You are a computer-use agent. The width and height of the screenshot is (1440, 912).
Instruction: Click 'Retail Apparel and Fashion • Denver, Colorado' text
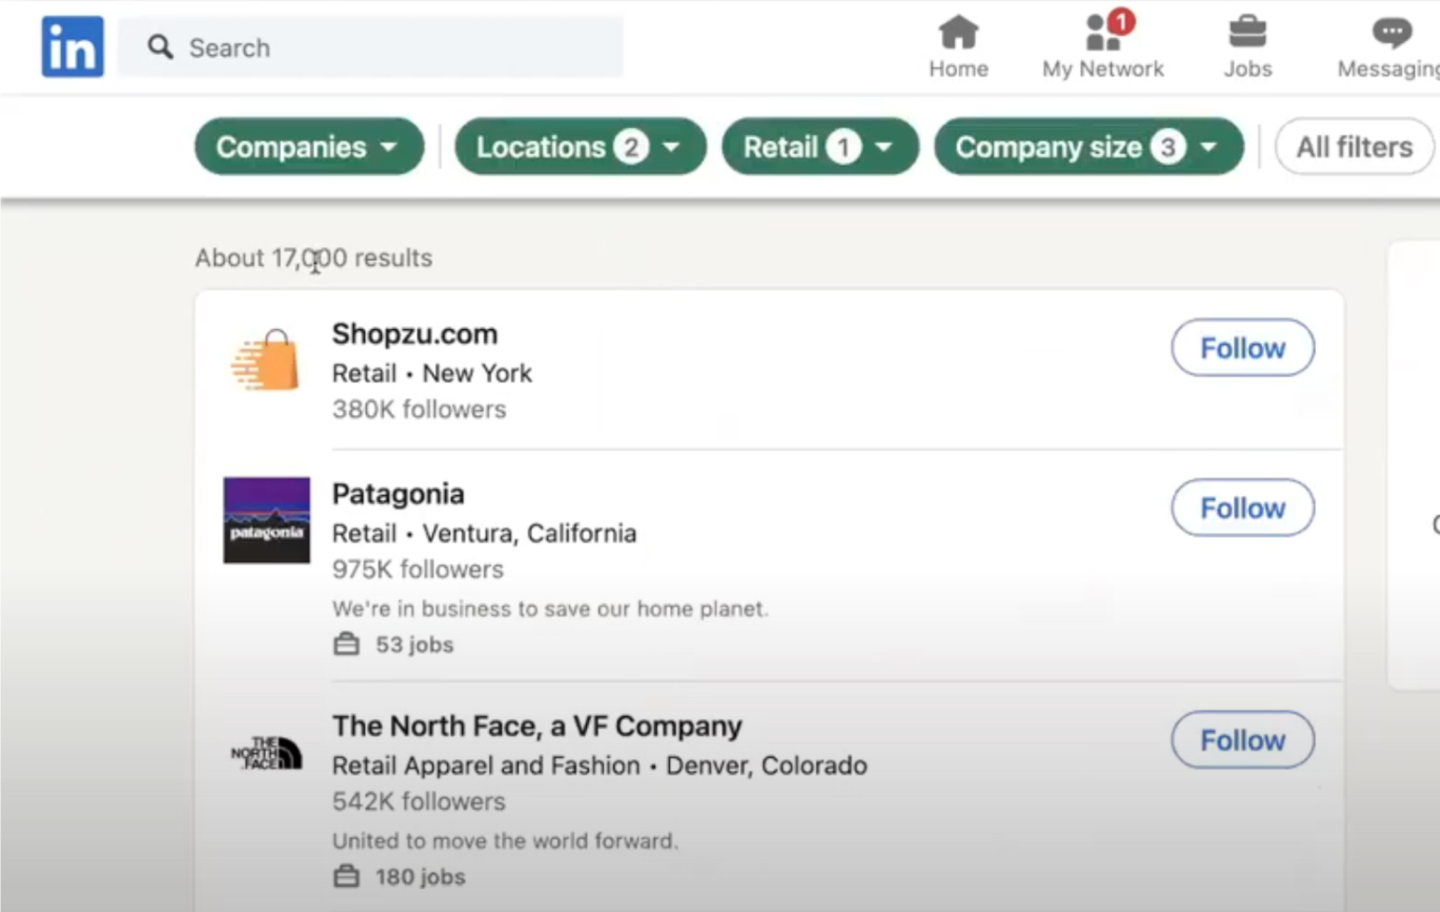600,766
